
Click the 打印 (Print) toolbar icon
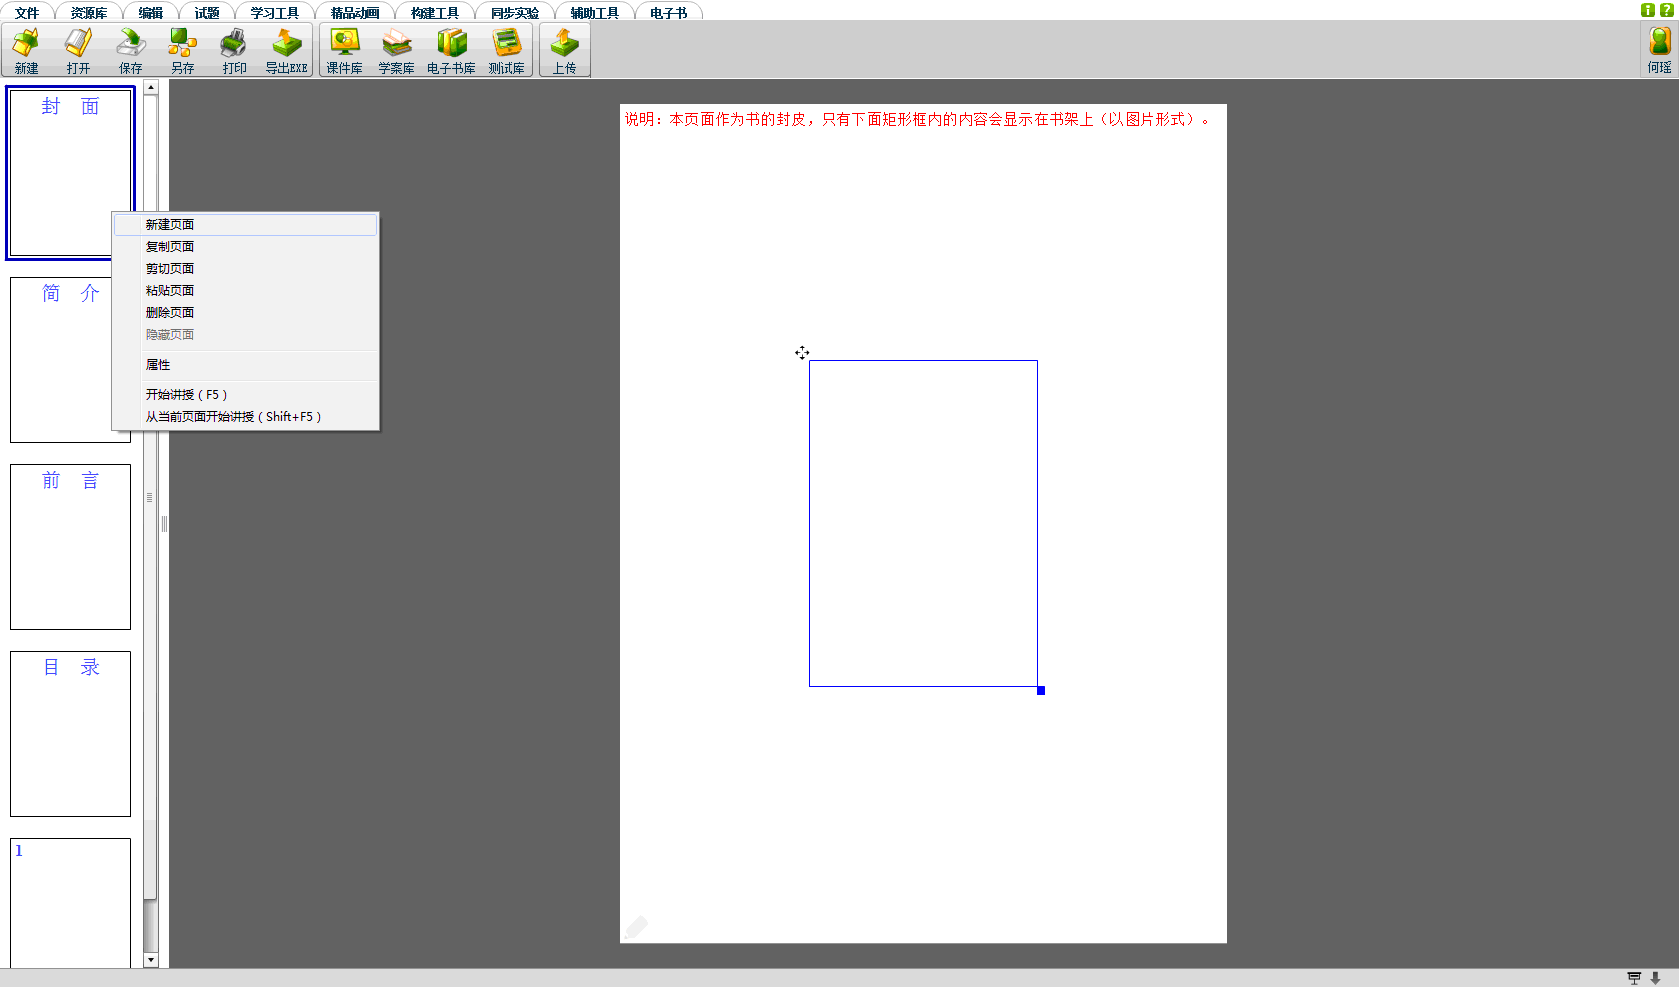pyautogui.click(x=235, y=50)
